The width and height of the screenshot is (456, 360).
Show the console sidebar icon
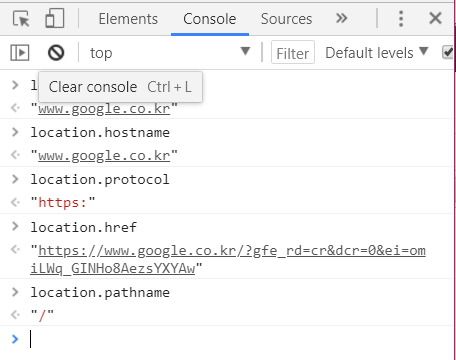(20, 53)
